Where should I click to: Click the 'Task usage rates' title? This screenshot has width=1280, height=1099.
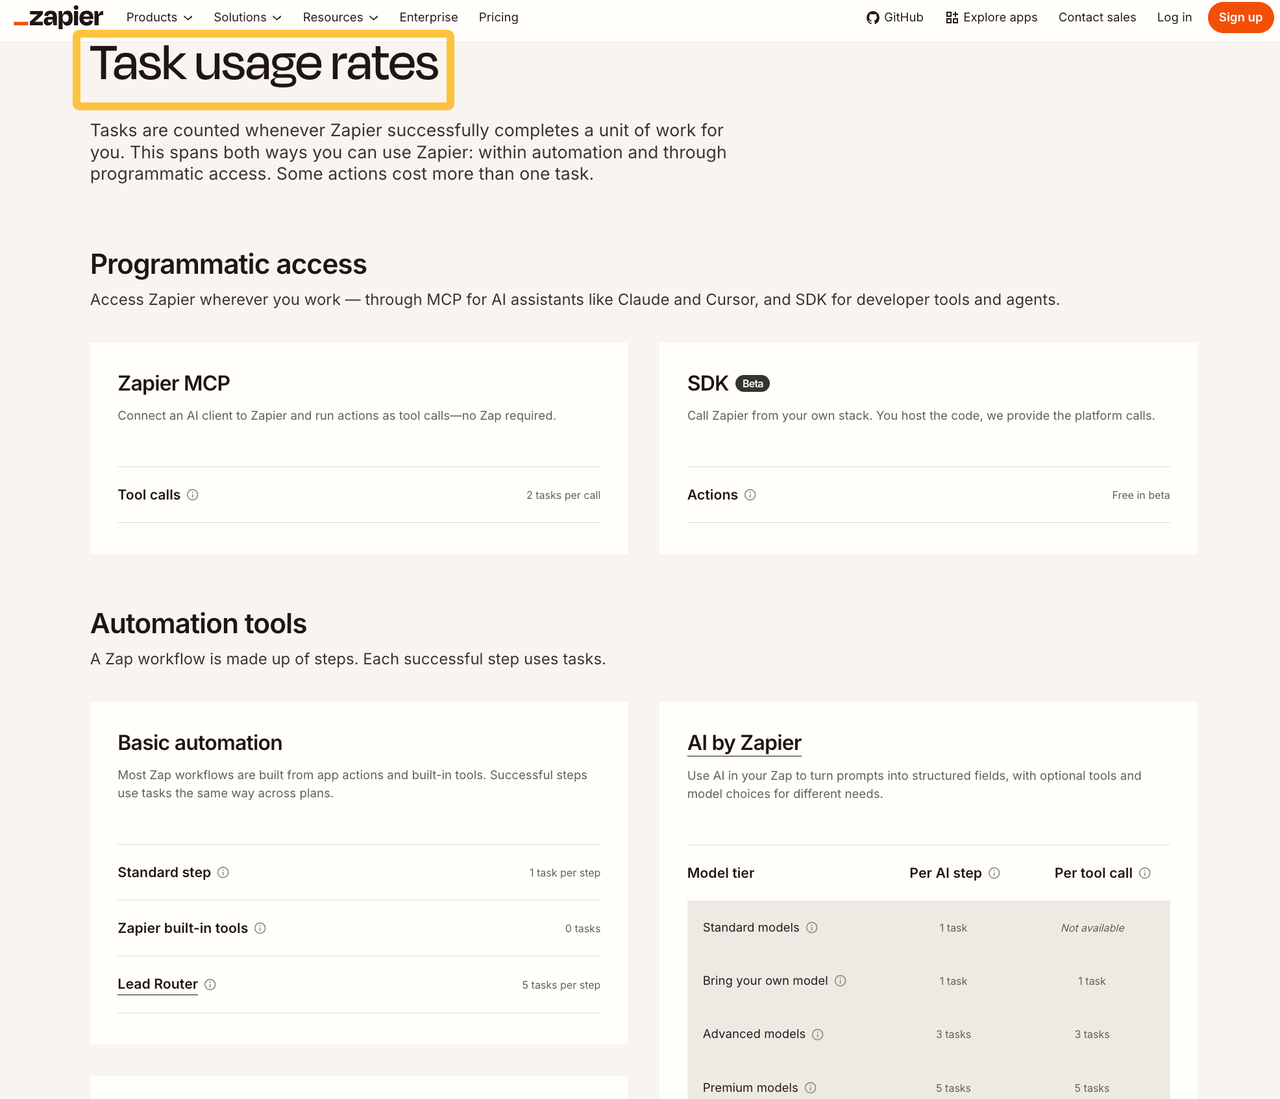click(264, 65)
